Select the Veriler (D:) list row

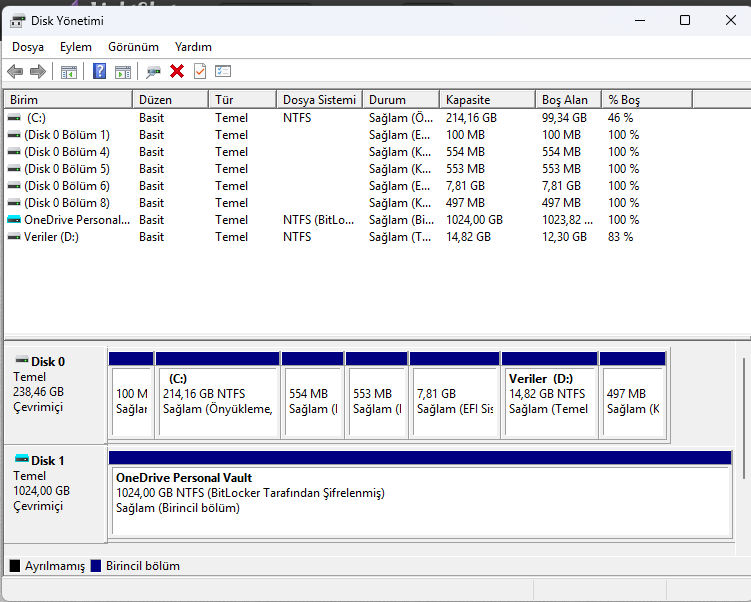pos(350,237)
